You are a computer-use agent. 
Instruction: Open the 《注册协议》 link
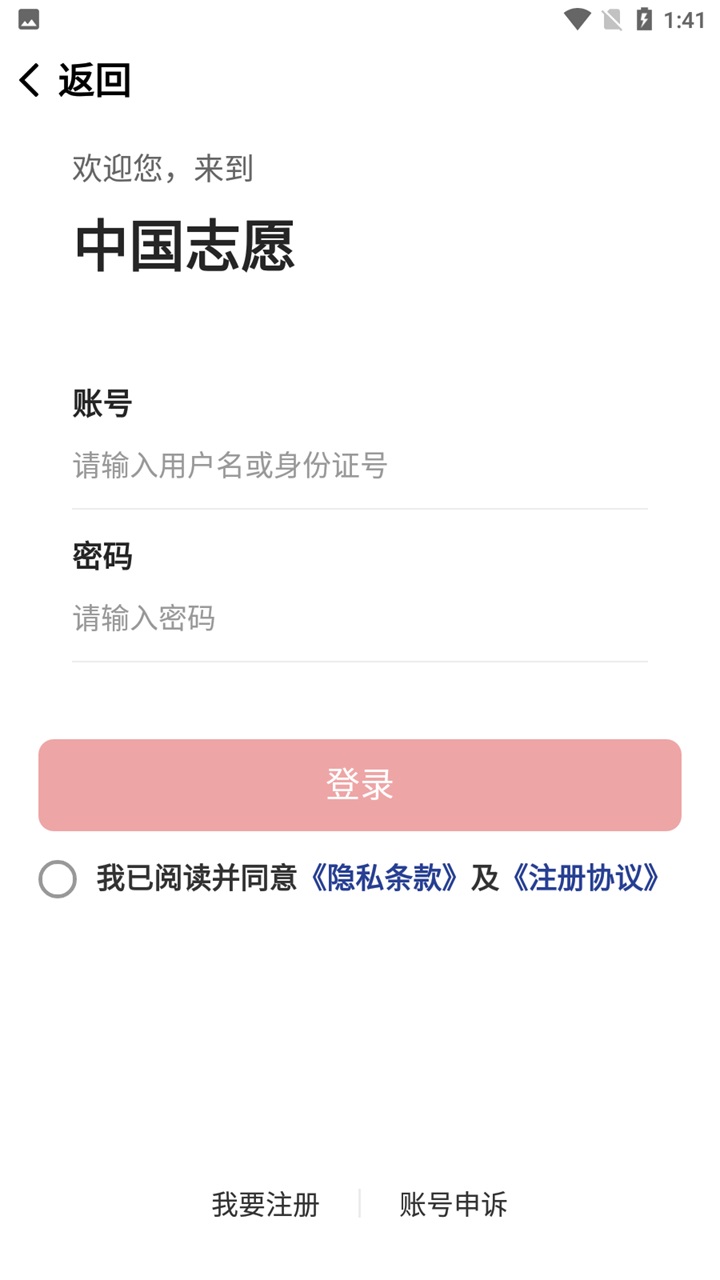click(586, 878)
